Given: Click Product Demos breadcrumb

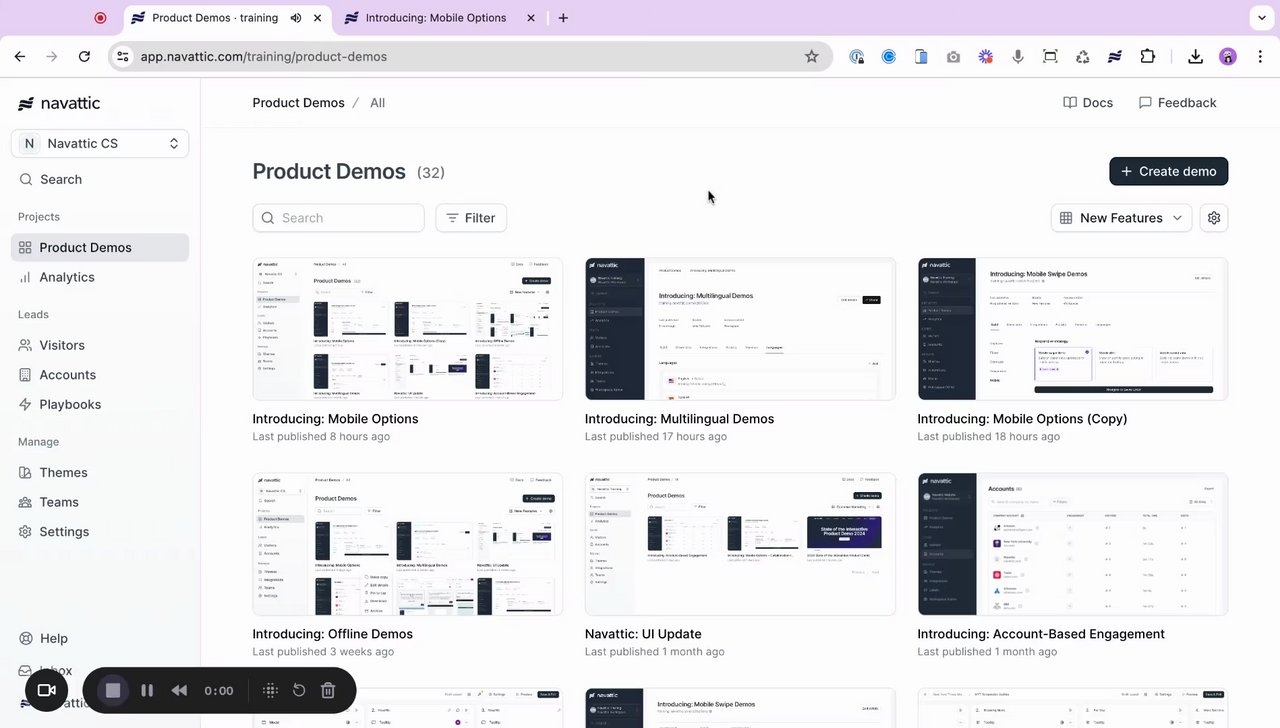Looking at the screenshot, I should 298,103.
